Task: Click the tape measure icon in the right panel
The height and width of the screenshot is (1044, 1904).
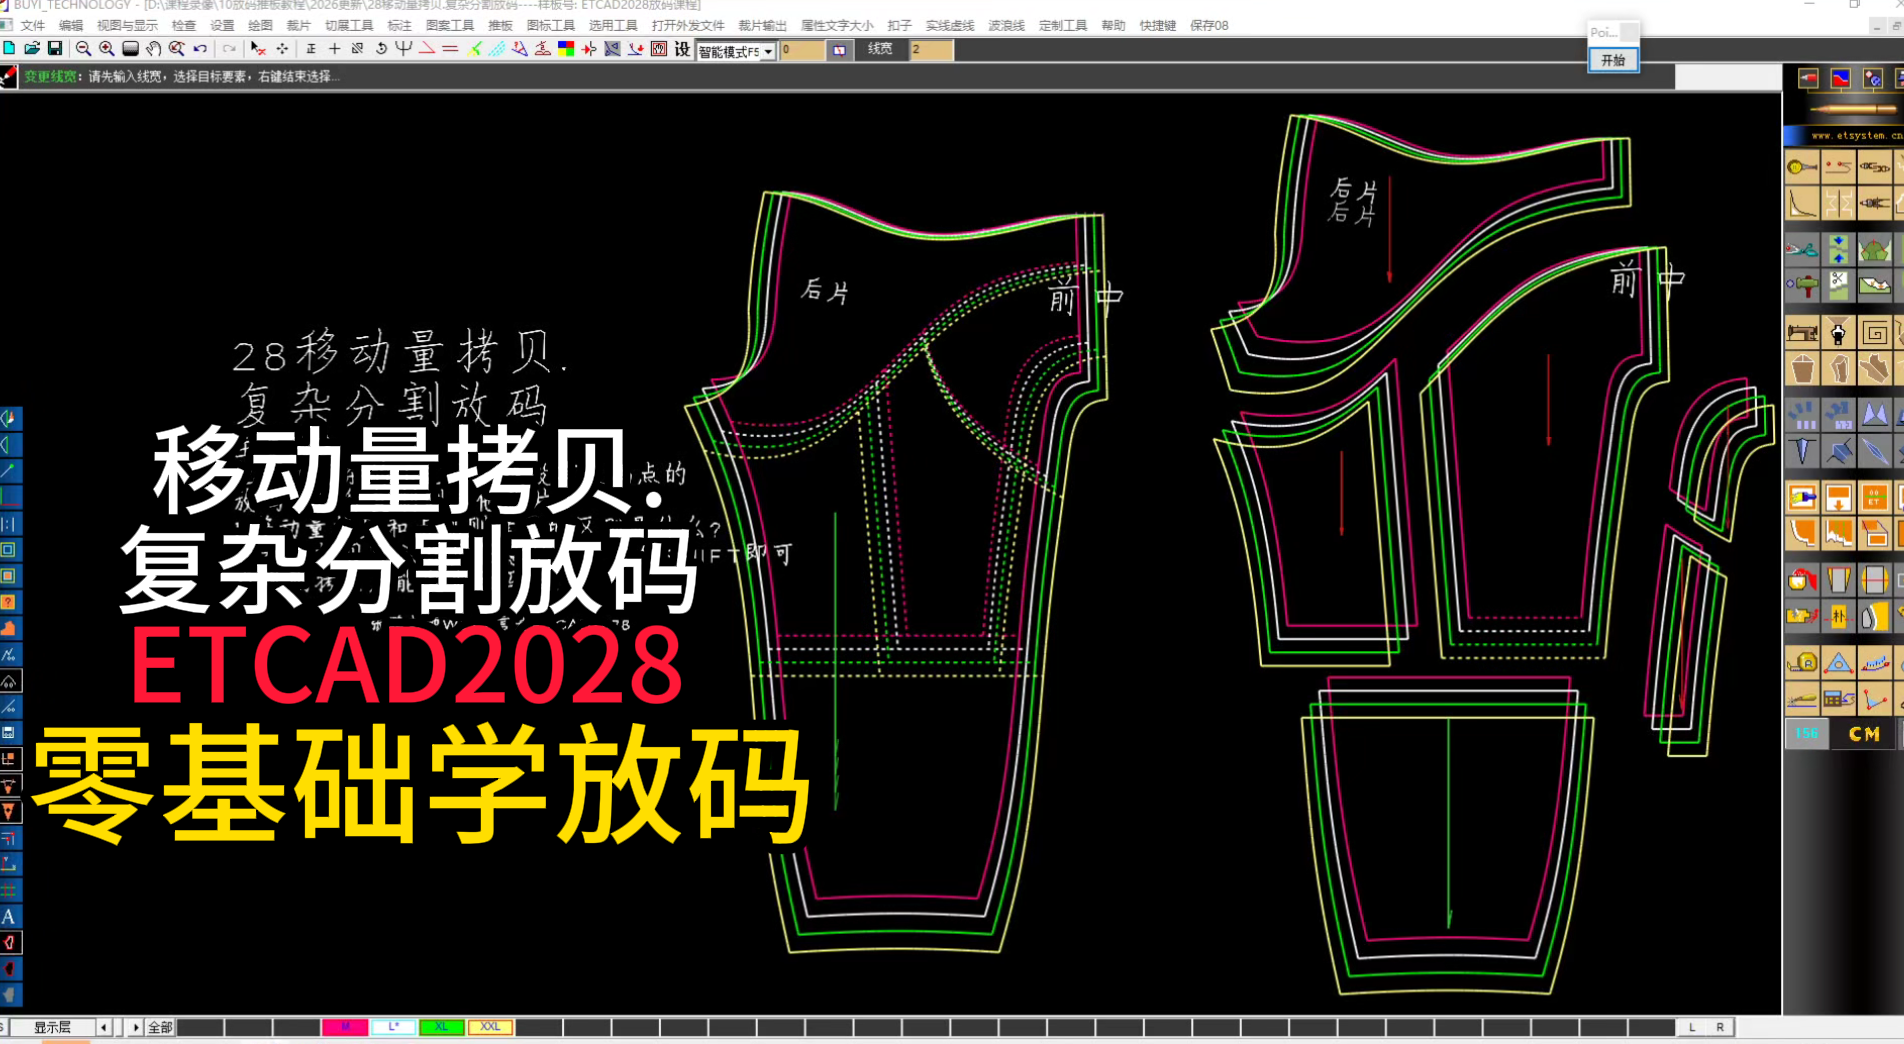Action: pos(1800,165)
